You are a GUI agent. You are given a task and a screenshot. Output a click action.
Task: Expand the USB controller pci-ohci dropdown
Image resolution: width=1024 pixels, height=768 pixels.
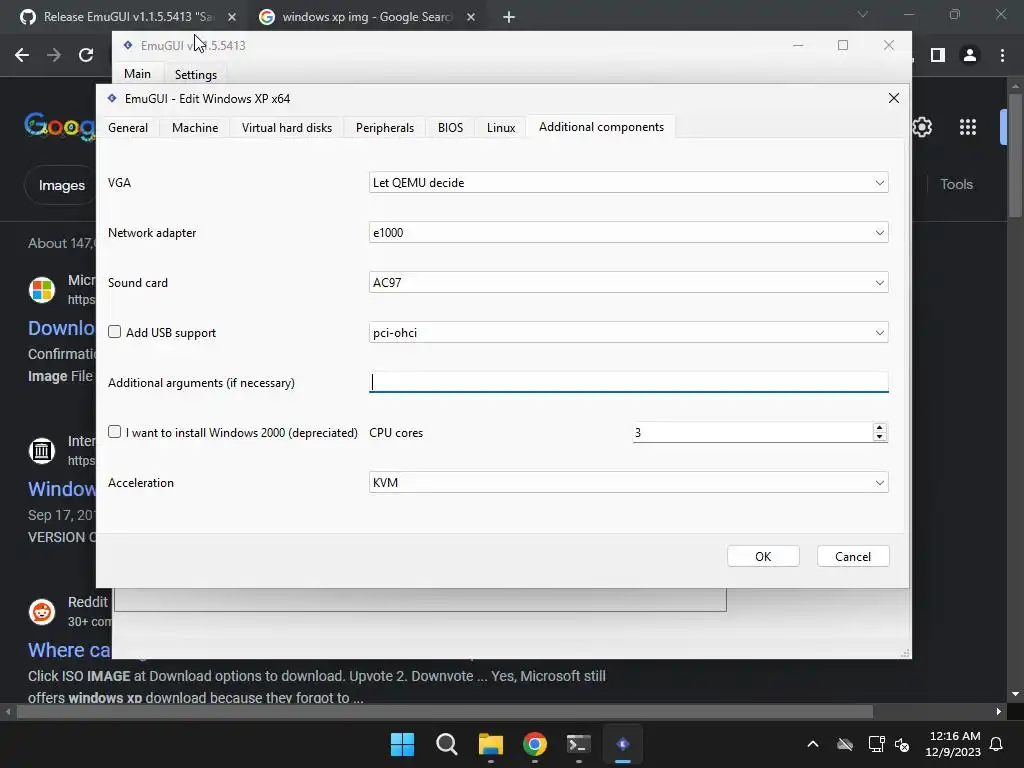click(628, 333)
